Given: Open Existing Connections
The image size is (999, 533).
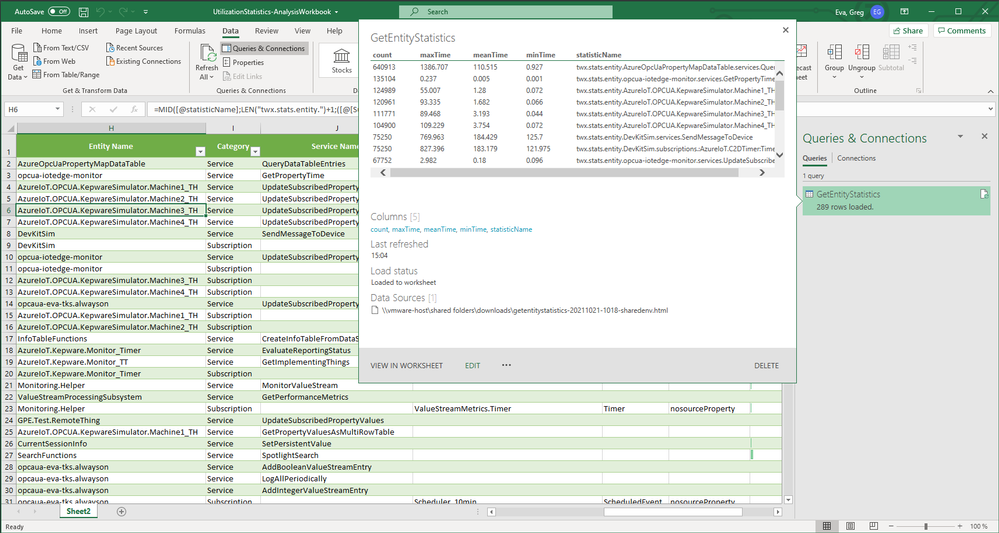Looking at the screenshot, I should 143,61.
